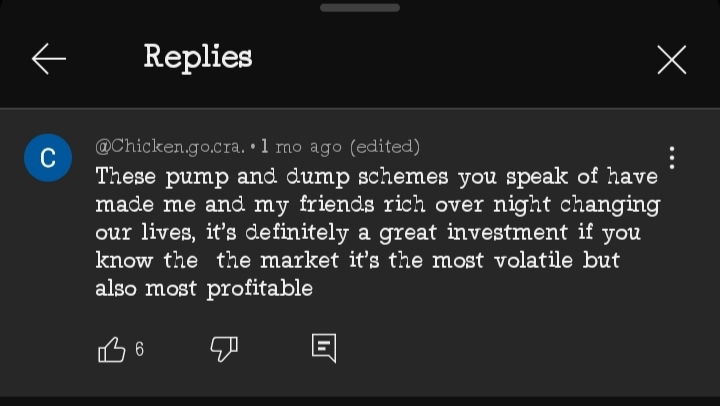Tap the reply comment icon
Viewport: 720px width, 406px height.
click(x=323, y=348)
